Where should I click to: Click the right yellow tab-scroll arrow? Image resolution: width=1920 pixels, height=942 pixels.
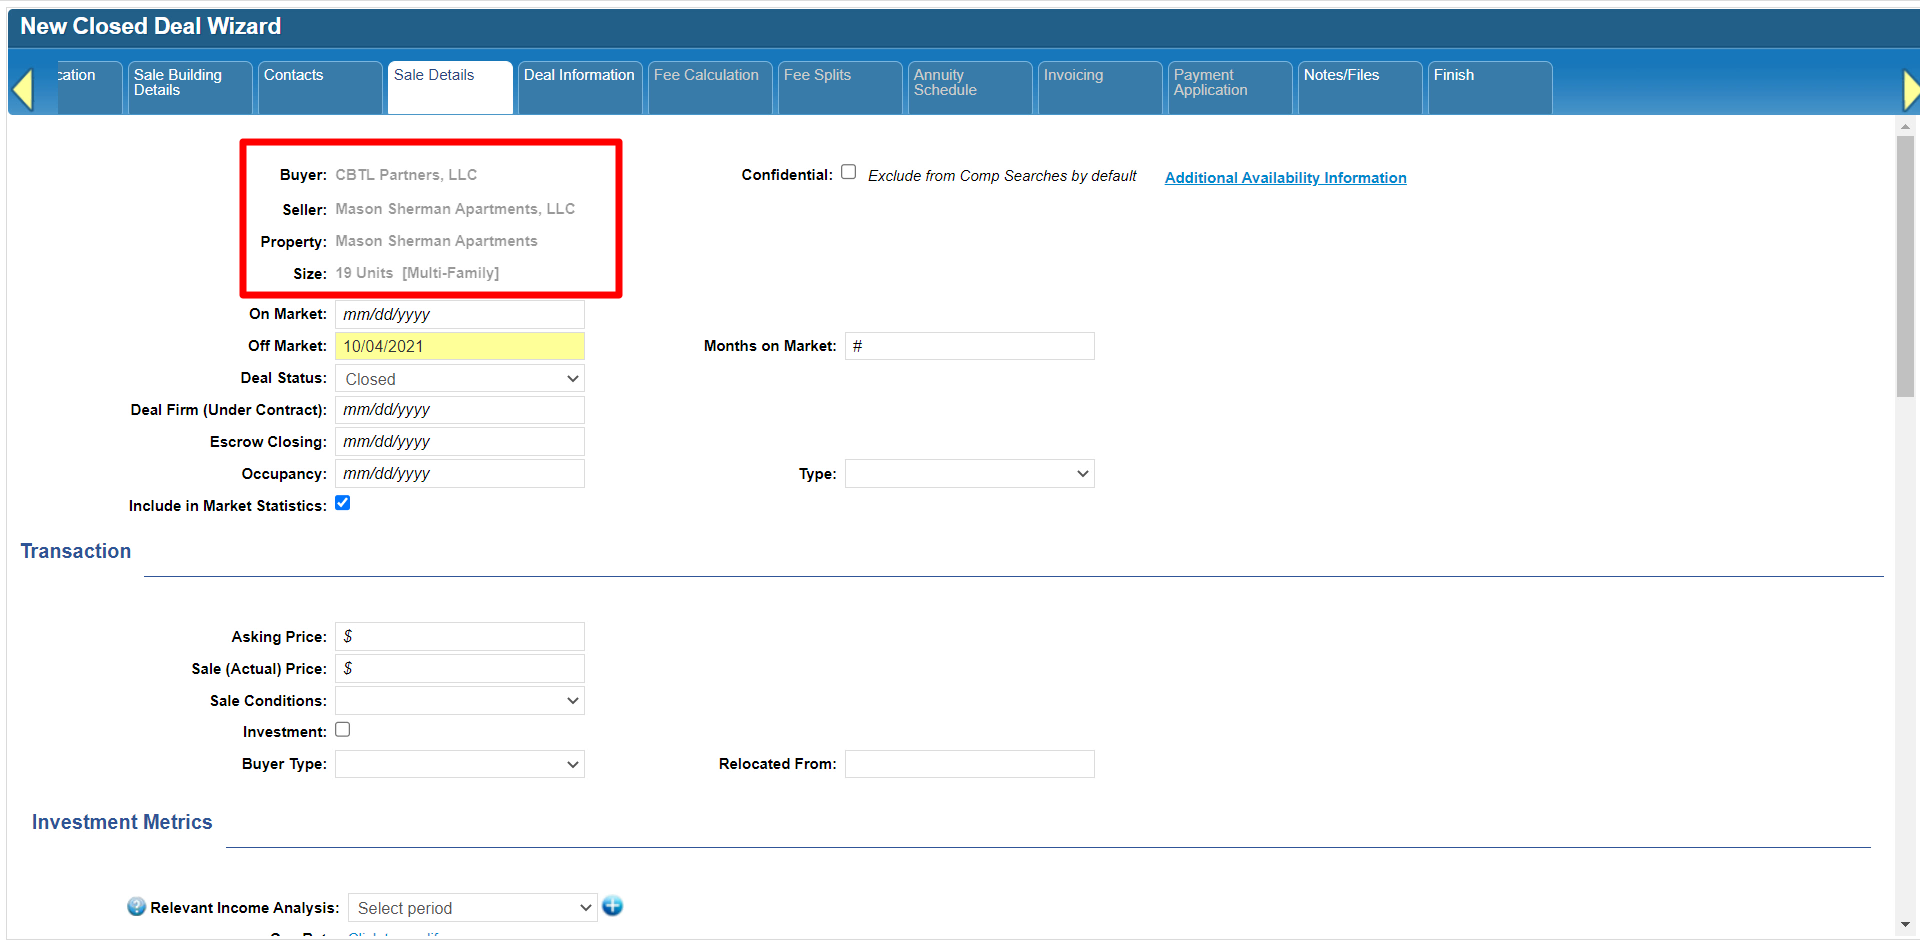(x=1910, y=90)
